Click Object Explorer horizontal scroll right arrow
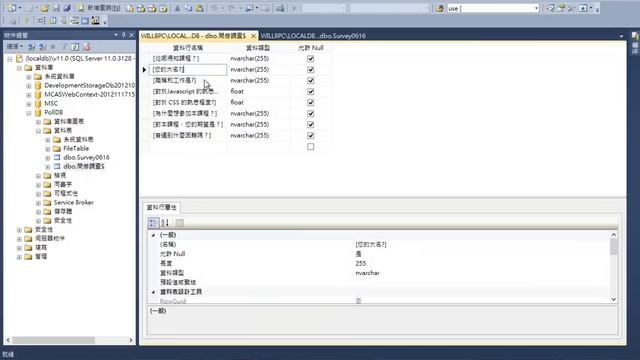The width and height of the screenshot is (640, 360). (x=131, y=340)
